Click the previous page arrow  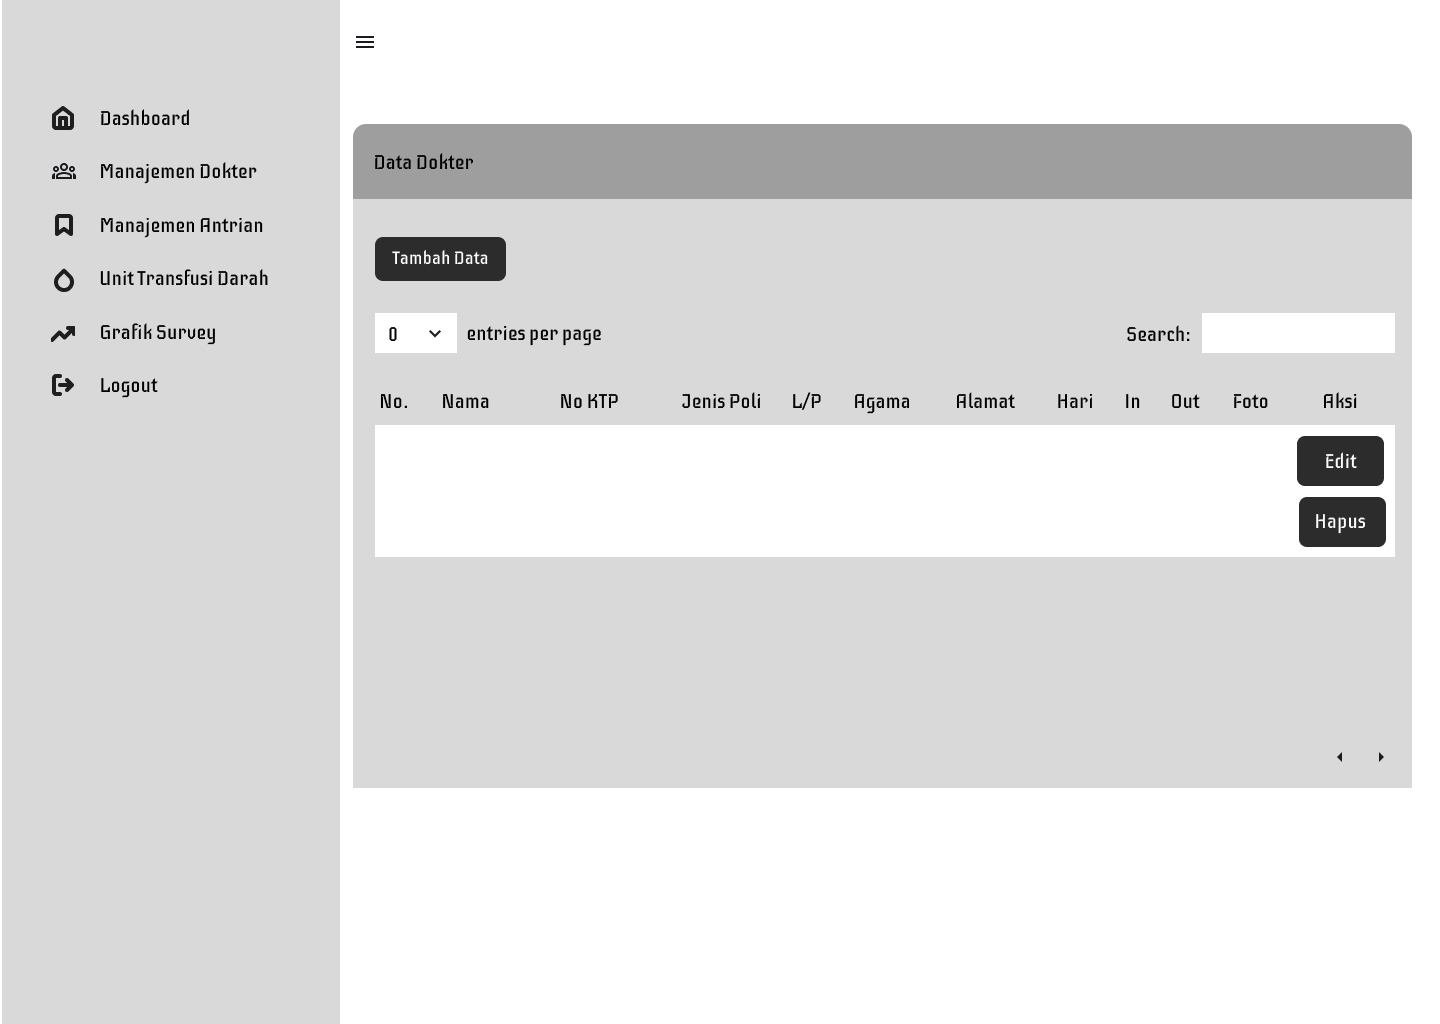pos(1340,757)
